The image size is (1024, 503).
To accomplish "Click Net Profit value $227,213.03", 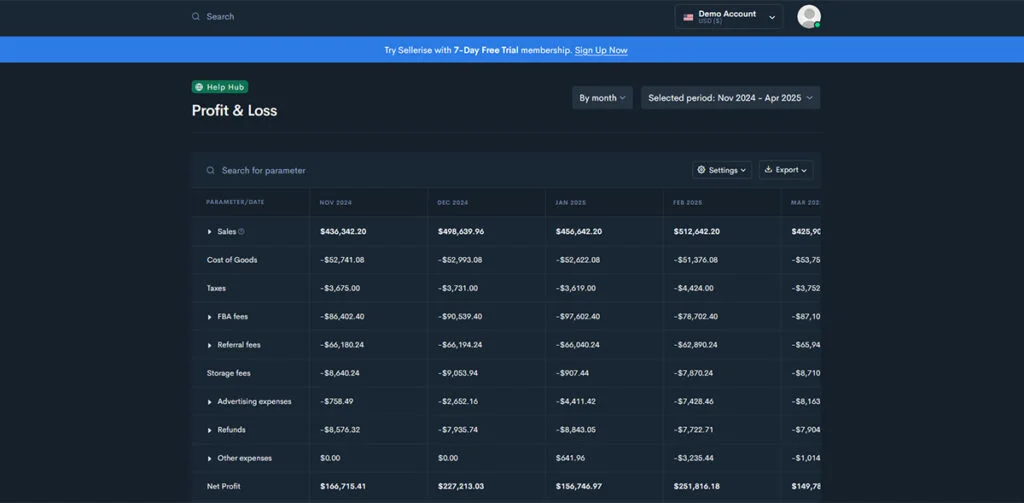I will click(461, 487).
